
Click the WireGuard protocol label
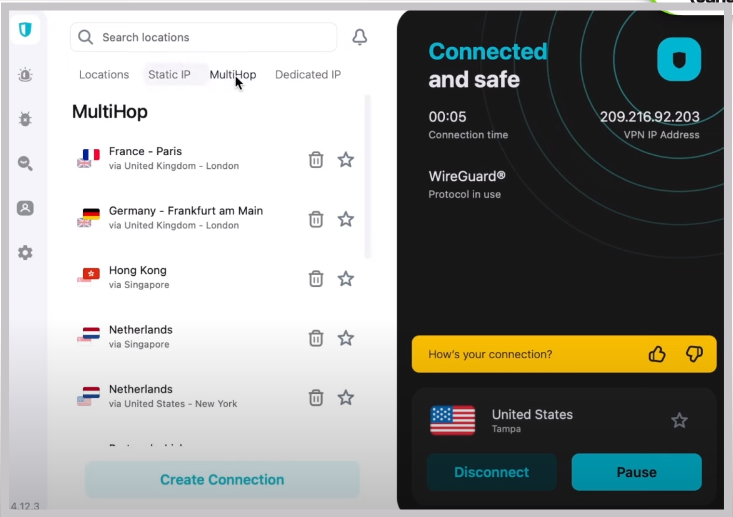click(x=467, y=176)
